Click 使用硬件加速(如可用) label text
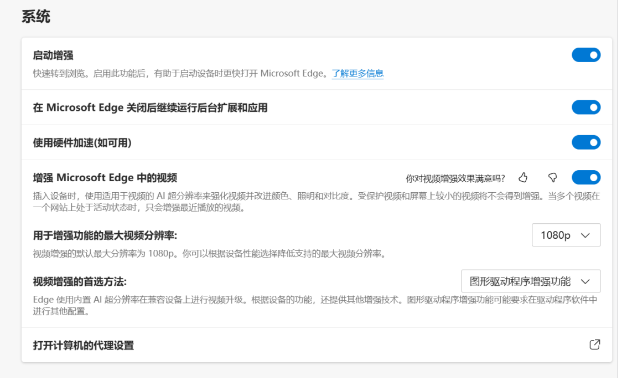This screenshot has width=618, height=378. click(x=82, y=143)
